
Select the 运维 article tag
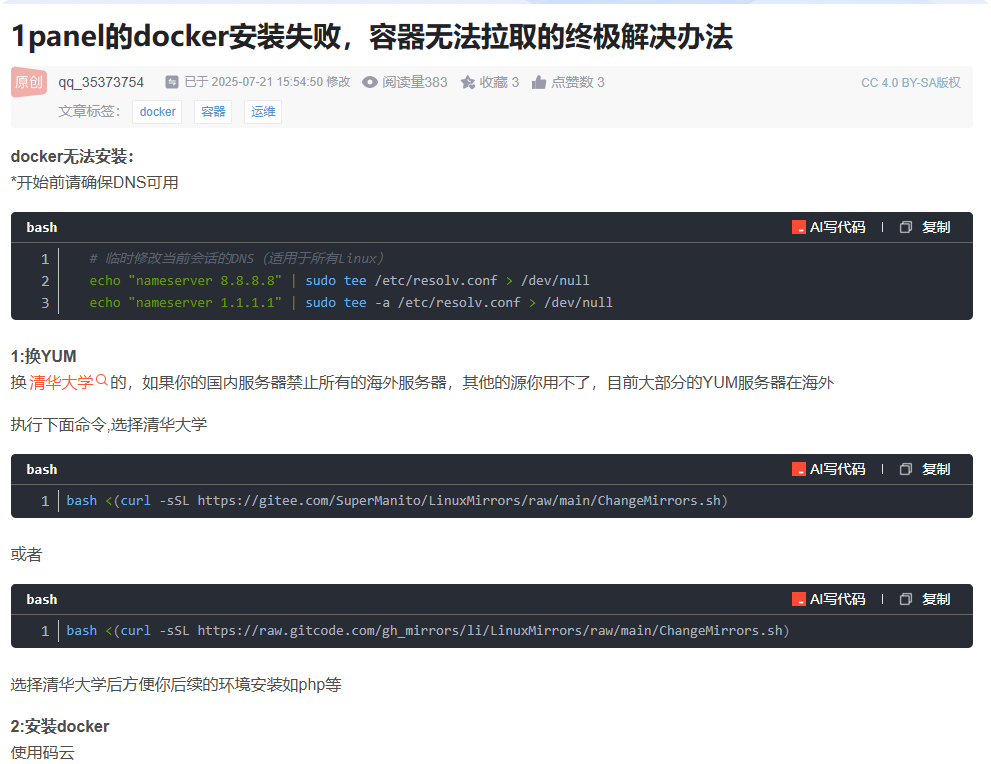click(x=263, y=112)
